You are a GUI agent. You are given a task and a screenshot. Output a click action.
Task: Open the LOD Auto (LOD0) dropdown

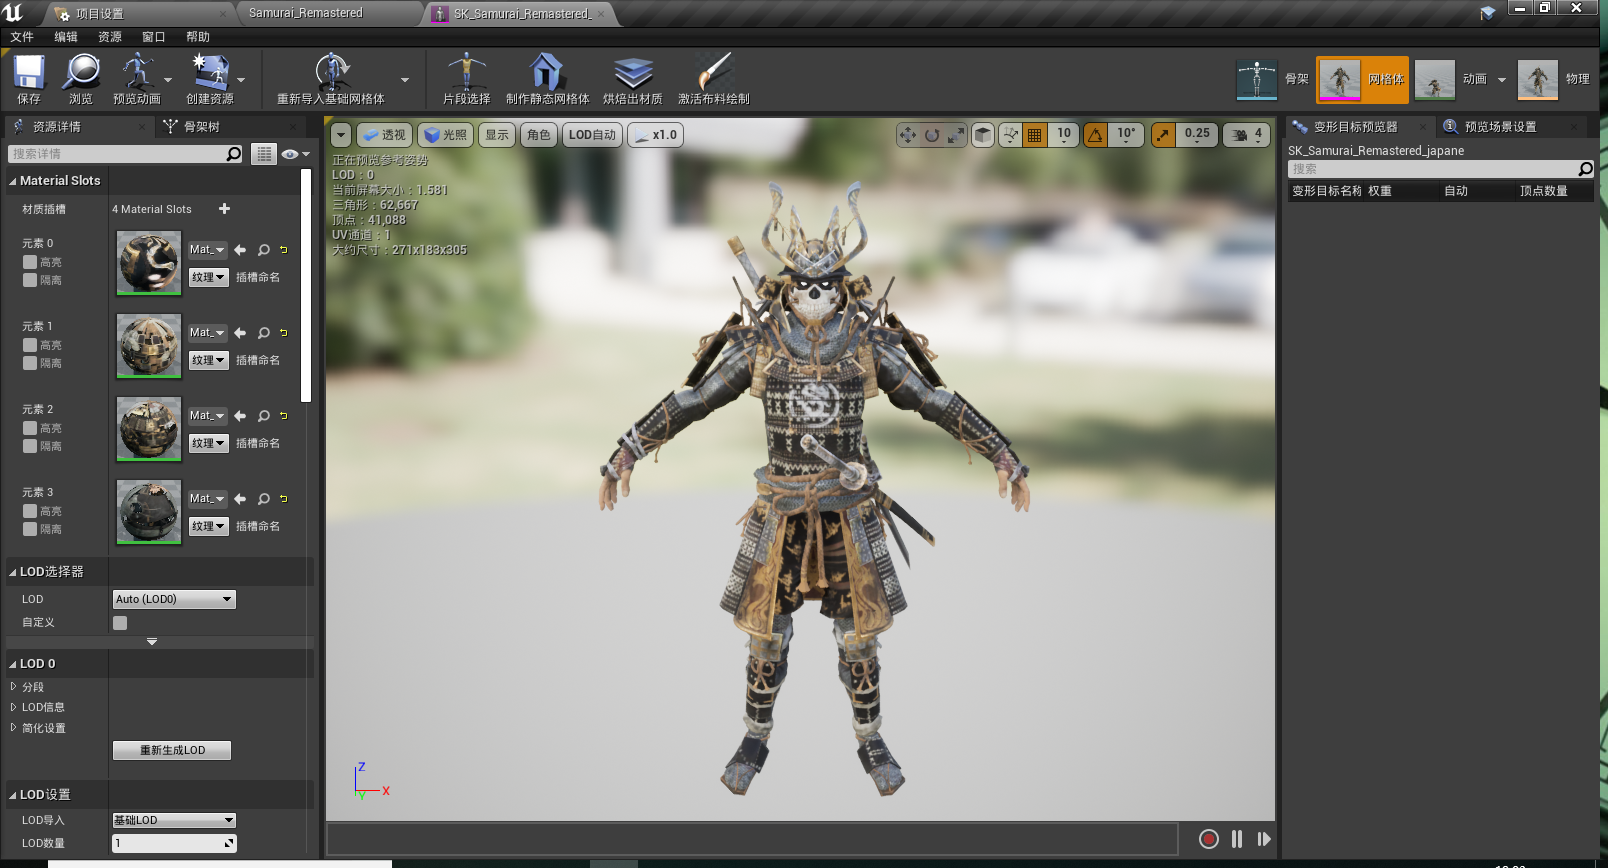coord(174,599)
